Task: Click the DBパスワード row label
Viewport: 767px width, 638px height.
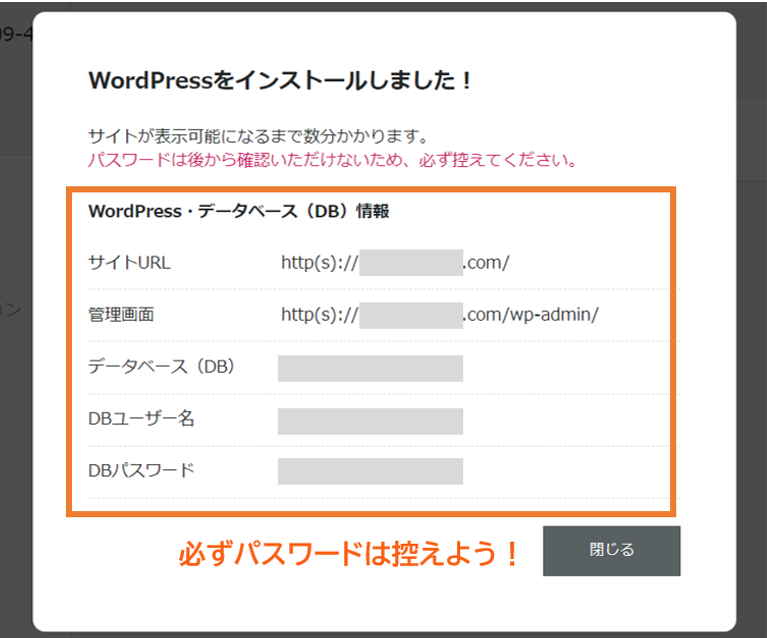Action: tap(141, 471)
